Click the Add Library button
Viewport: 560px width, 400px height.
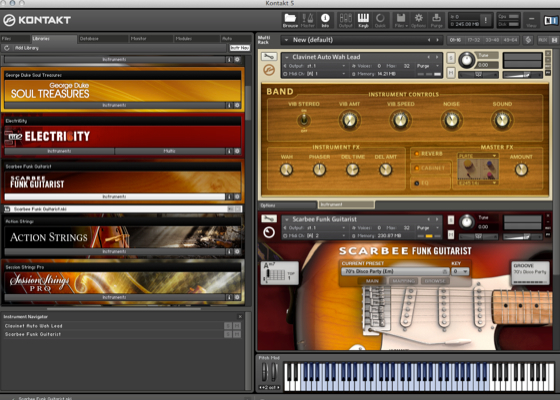tap(27, 48)
